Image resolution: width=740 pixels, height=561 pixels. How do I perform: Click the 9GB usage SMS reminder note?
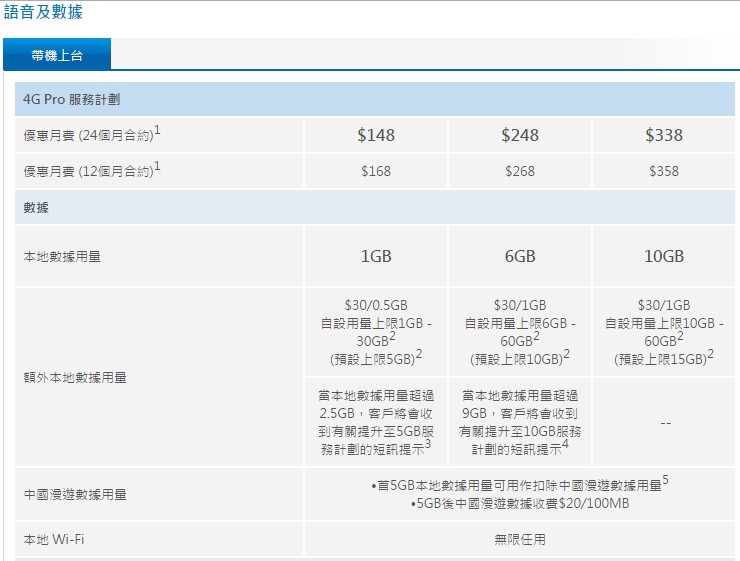pos(520,423)
